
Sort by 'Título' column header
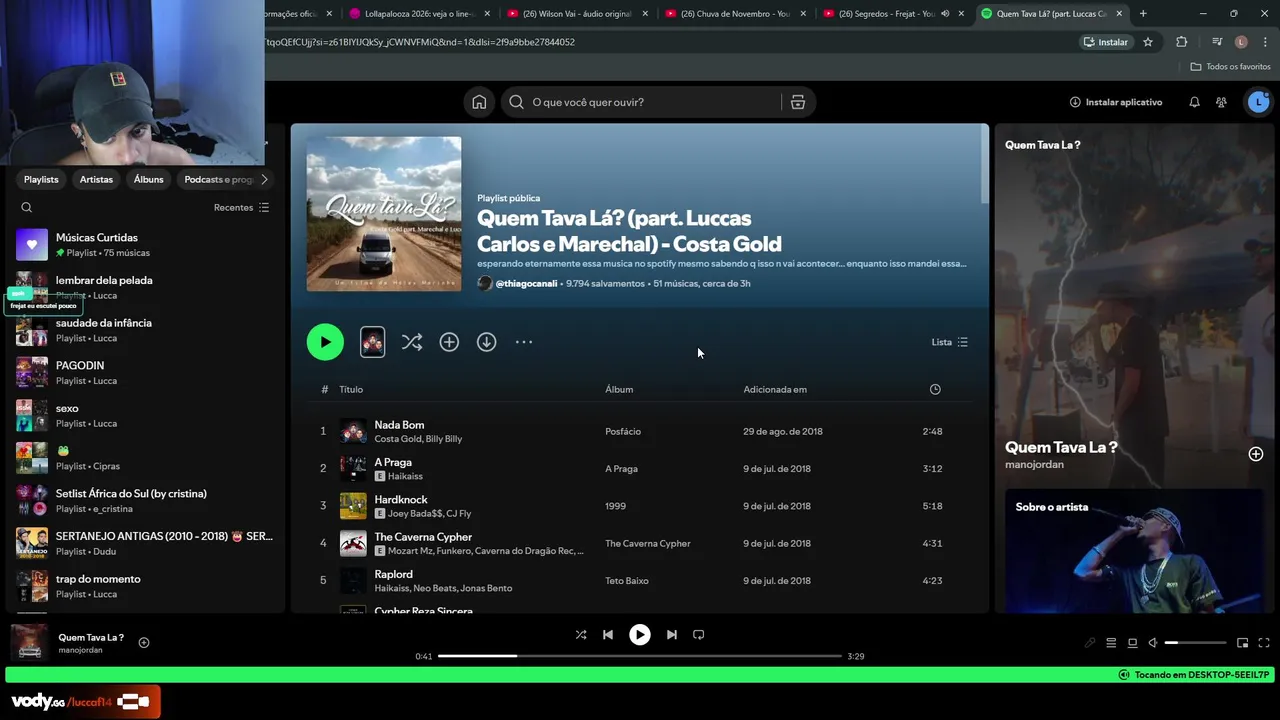(351, 389)
